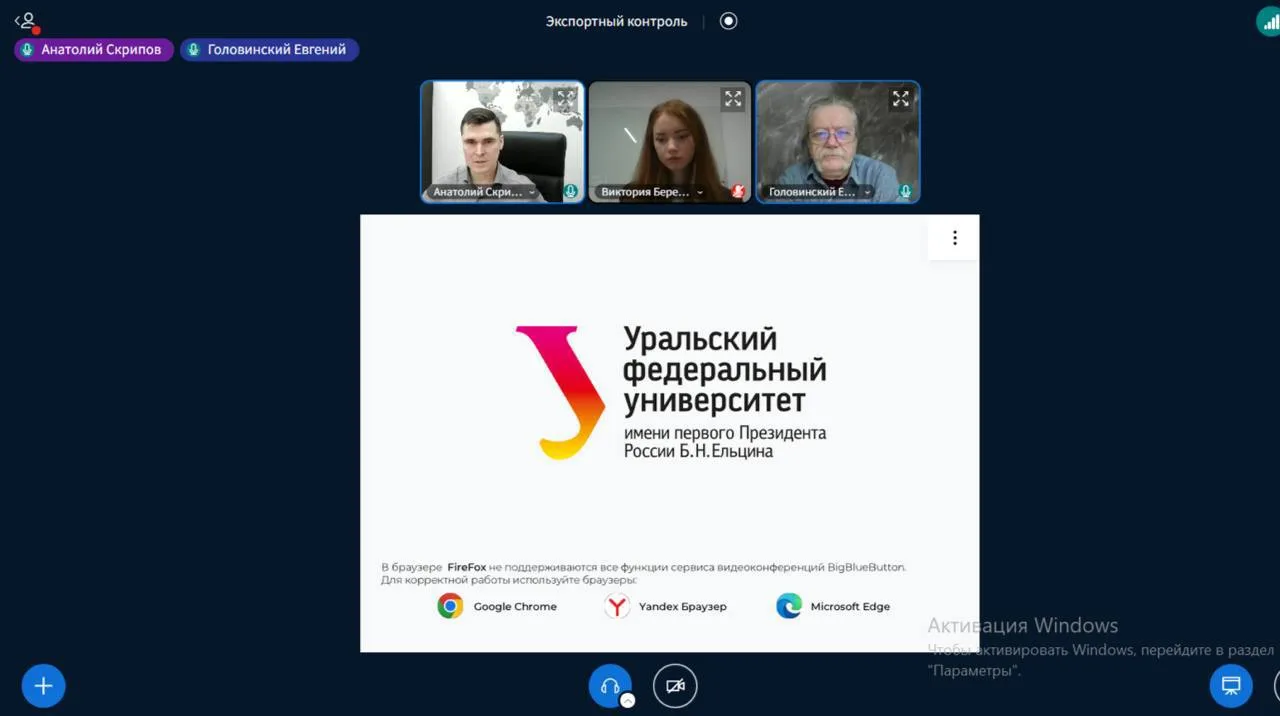This screenshot has width=1280, height=716.
Task: Open connection status signal bars
Action: 1269,21
